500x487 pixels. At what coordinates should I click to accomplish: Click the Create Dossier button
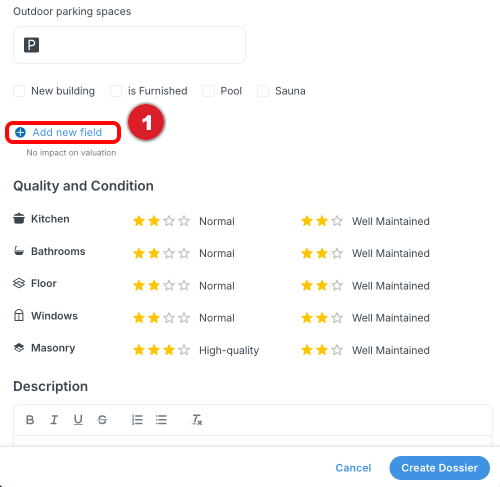439,468
